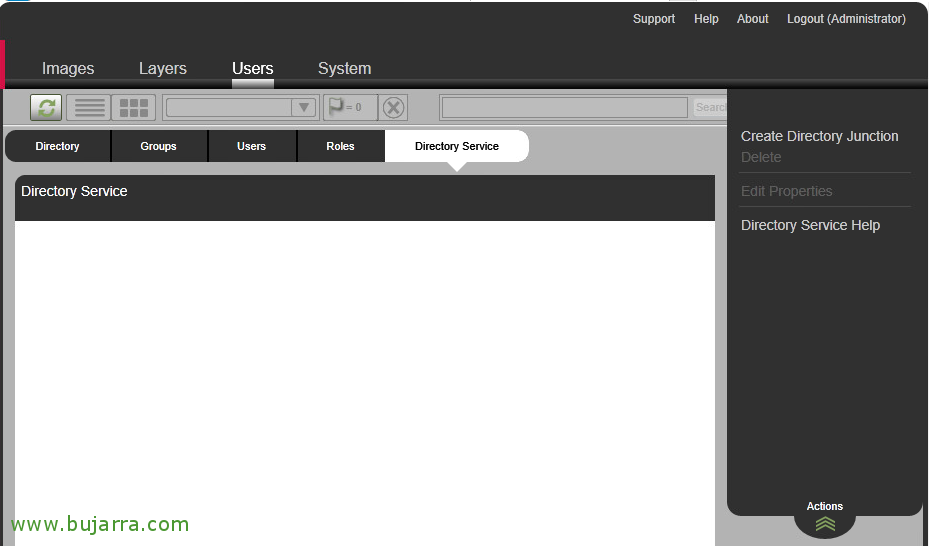Viewport: 929px width, 546px height.
Task: Select the Roles sub-tab
Action: (340, 146)
